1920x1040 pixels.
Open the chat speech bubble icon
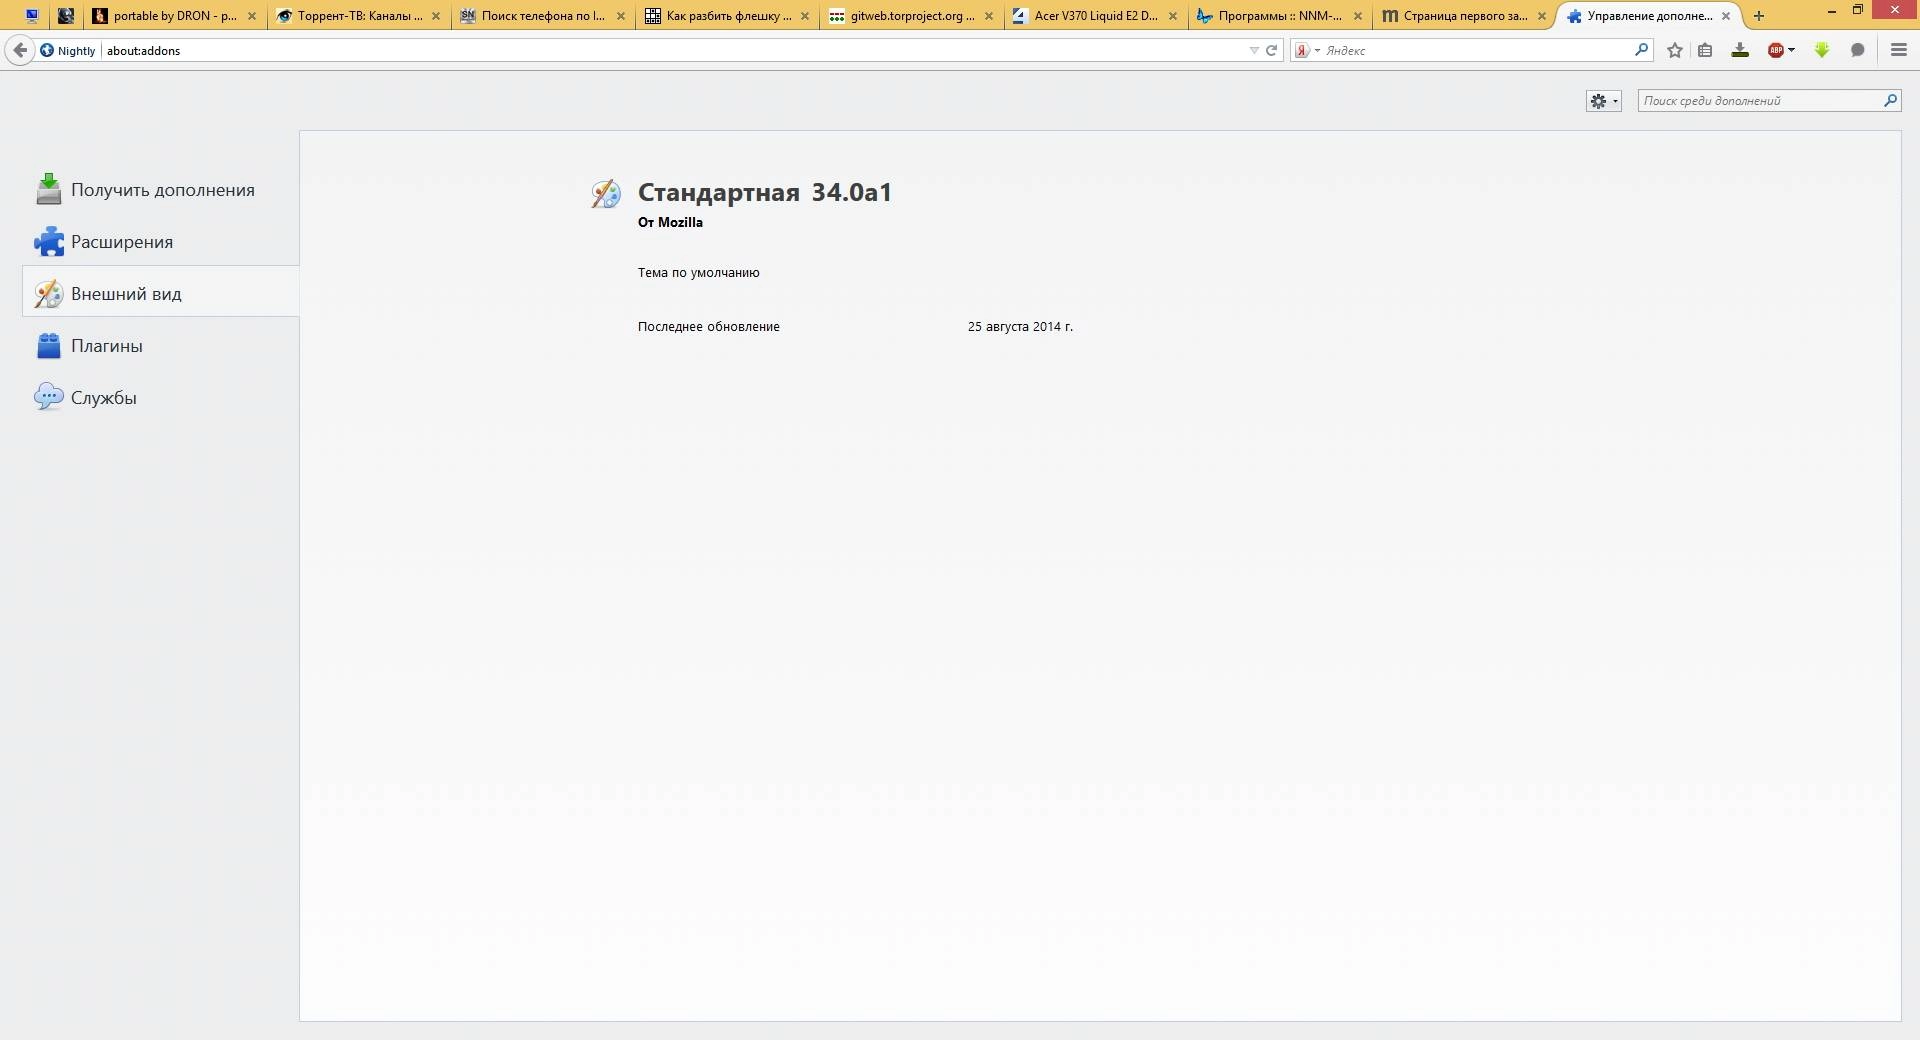click(1858, 50)
